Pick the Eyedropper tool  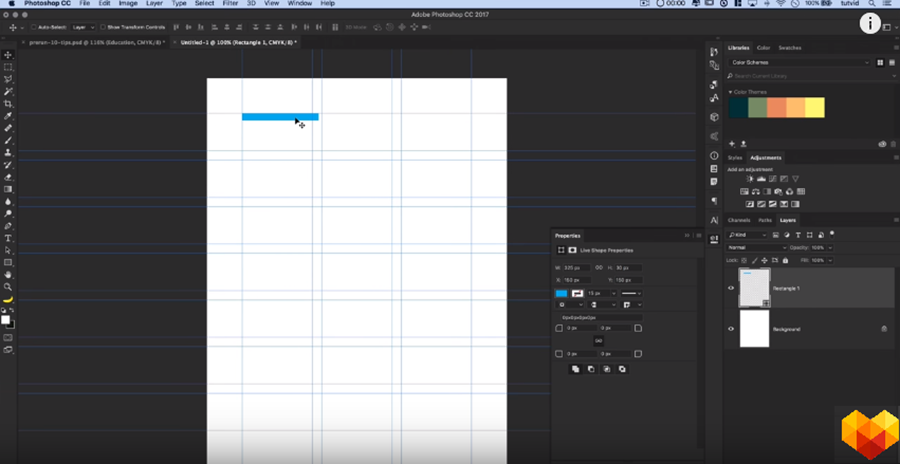(8, 116)
